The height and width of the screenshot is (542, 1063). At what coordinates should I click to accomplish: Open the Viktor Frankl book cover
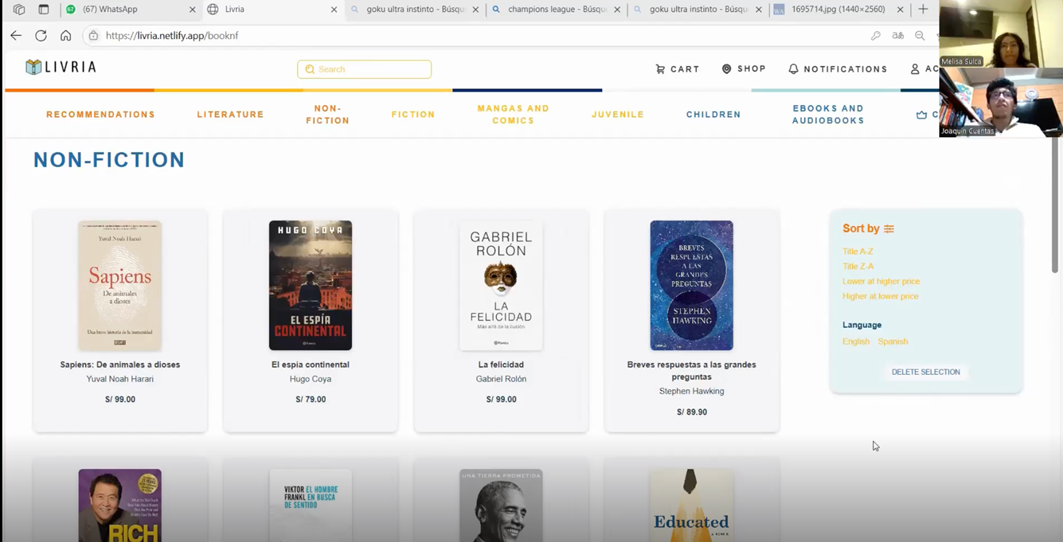(310, 505)
